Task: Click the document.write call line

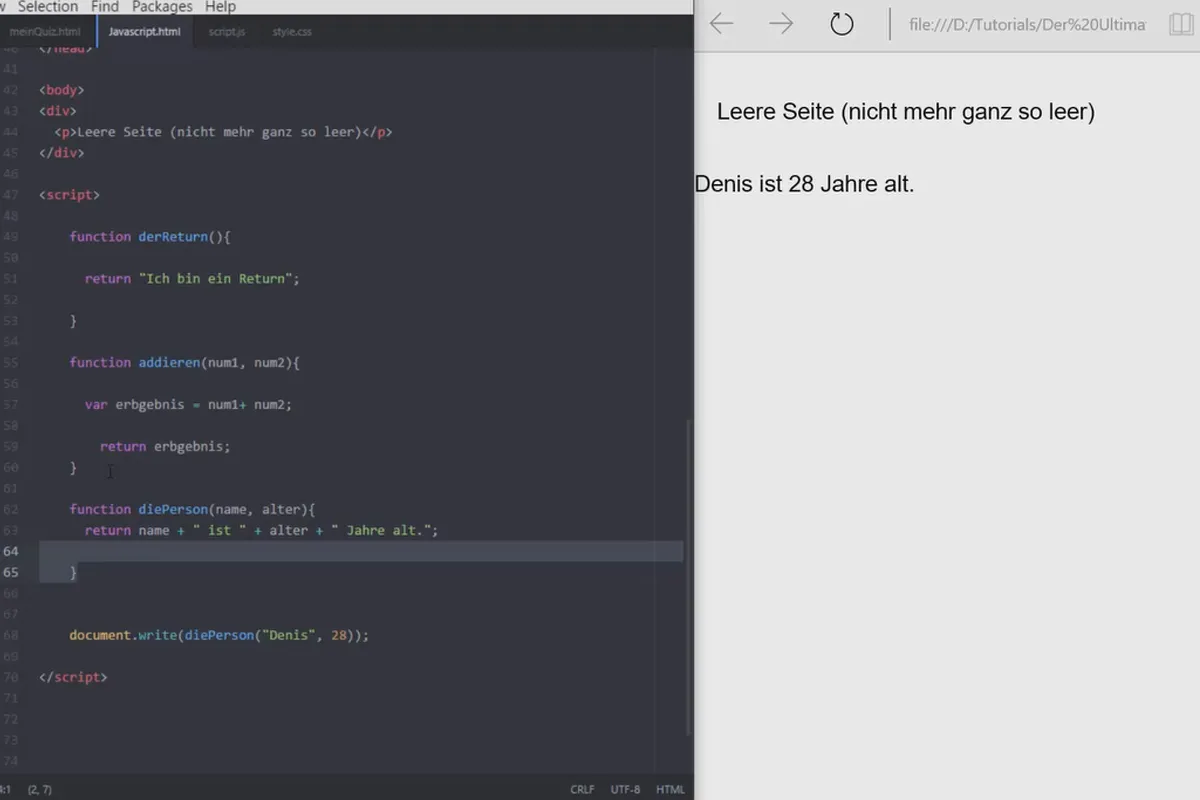Action: (x=219, y=635)
